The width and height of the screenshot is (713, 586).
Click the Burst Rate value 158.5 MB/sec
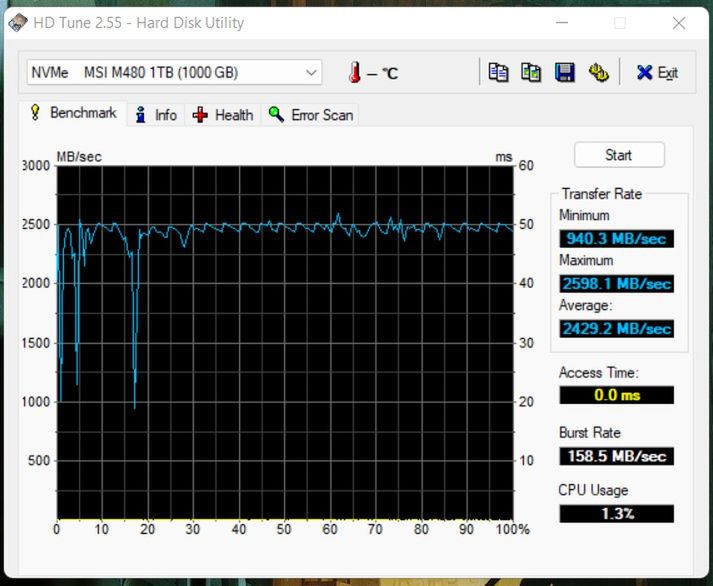tap(617, 456)
